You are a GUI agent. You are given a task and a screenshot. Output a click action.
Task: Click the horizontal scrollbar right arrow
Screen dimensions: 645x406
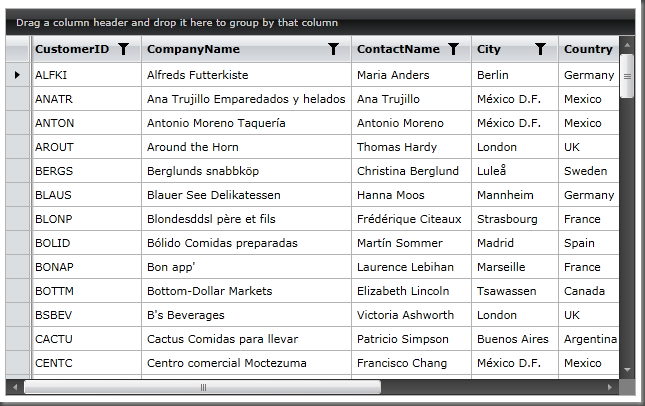coord(610,386)
